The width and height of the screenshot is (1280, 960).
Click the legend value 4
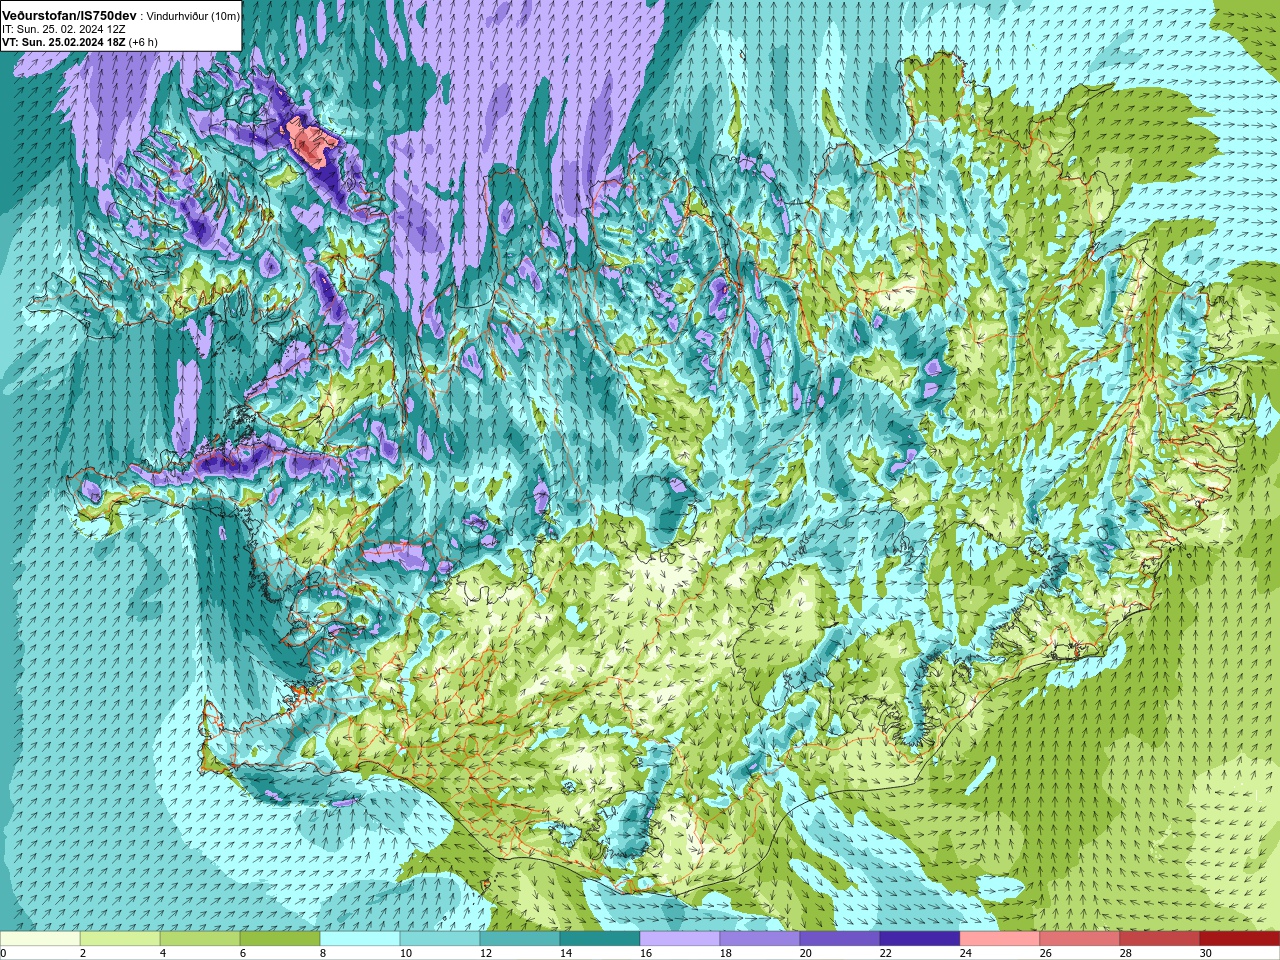(x=162, y=953)
